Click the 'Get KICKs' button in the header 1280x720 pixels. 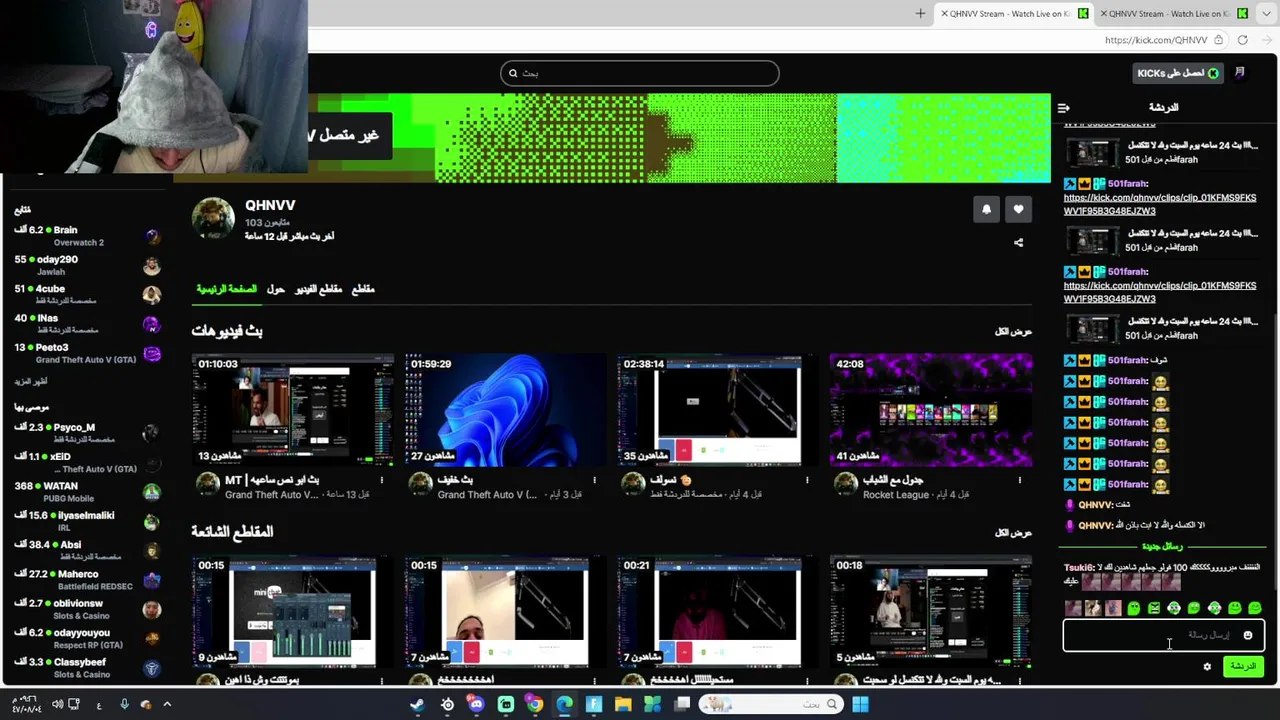coord(1177,73)
